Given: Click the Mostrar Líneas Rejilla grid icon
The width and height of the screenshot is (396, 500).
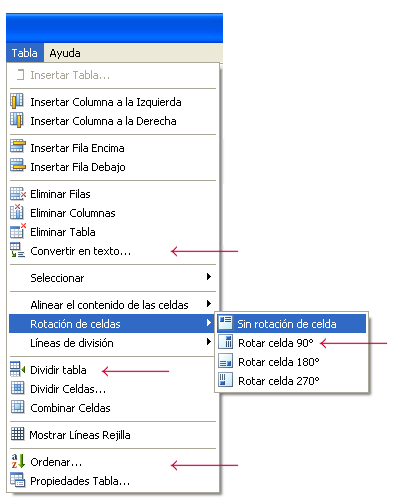Looking at the screenshot, I should tap(17, 434).
